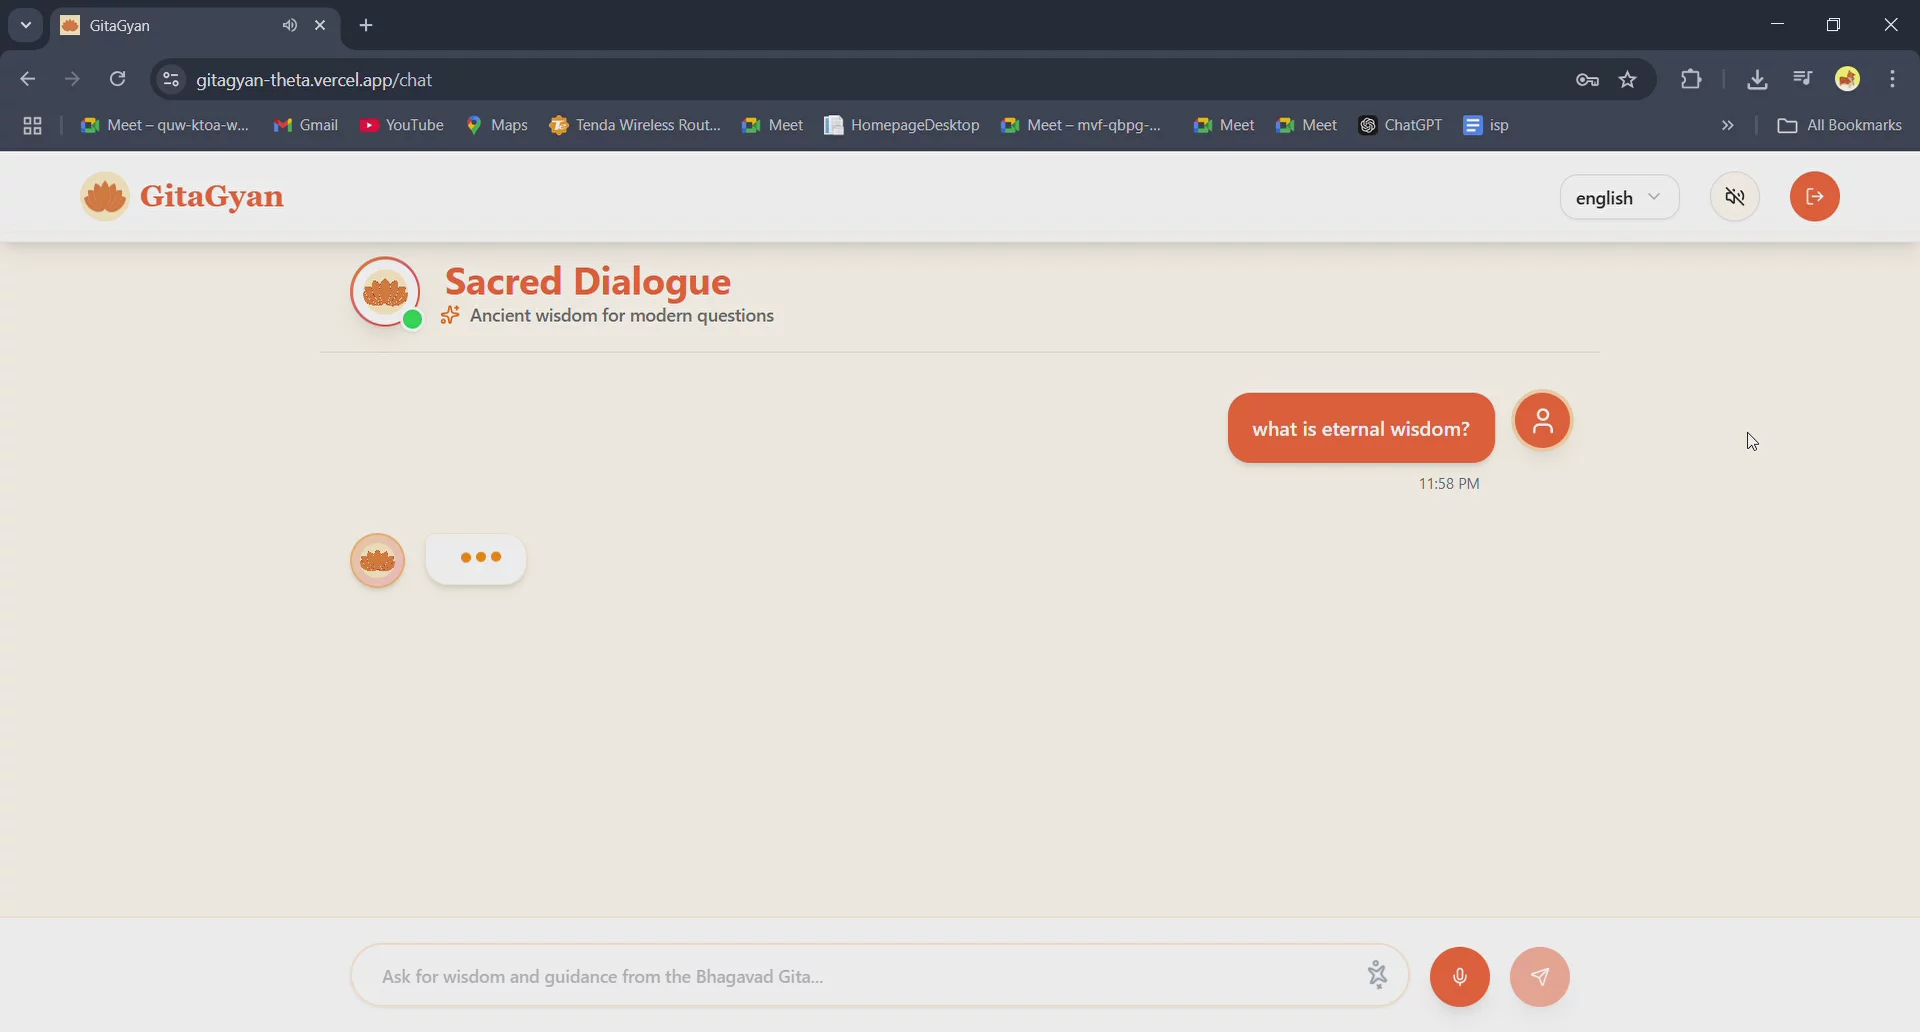Open the english language dropdown
This screenshot has height=1032, width=1920.
[1618, 198]
